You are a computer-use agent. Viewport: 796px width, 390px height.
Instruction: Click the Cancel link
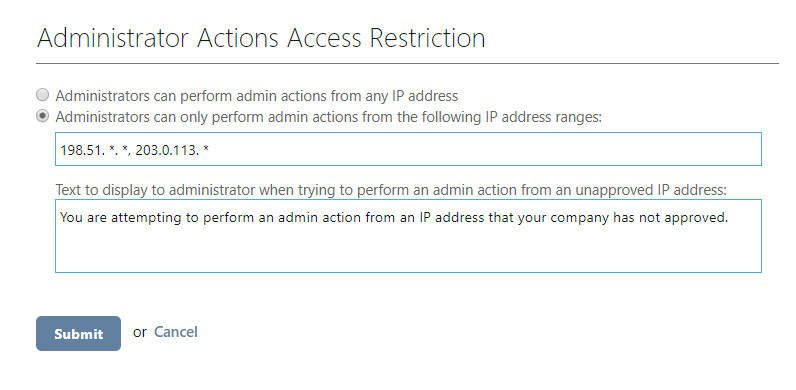(176, 332)
